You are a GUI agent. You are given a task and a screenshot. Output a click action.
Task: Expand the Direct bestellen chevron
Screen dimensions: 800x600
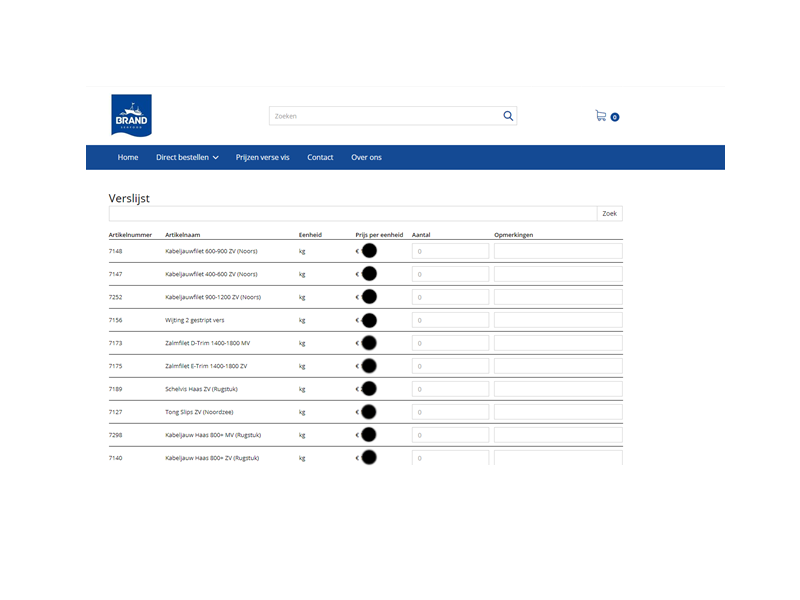[216, 158]
